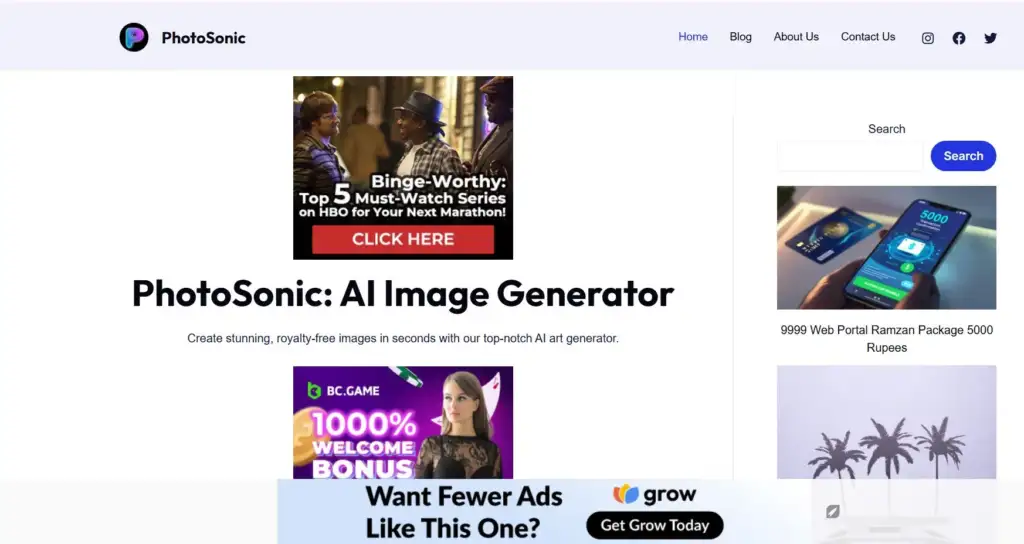
Task: Open the palm trees article thumbnail
Action: pos(887,423)
